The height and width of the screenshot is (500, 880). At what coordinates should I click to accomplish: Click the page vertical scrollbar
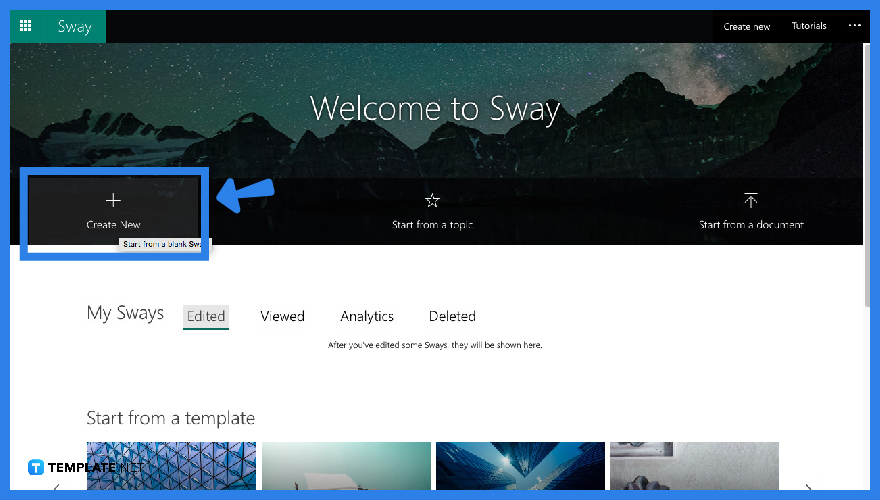(867, 175)
